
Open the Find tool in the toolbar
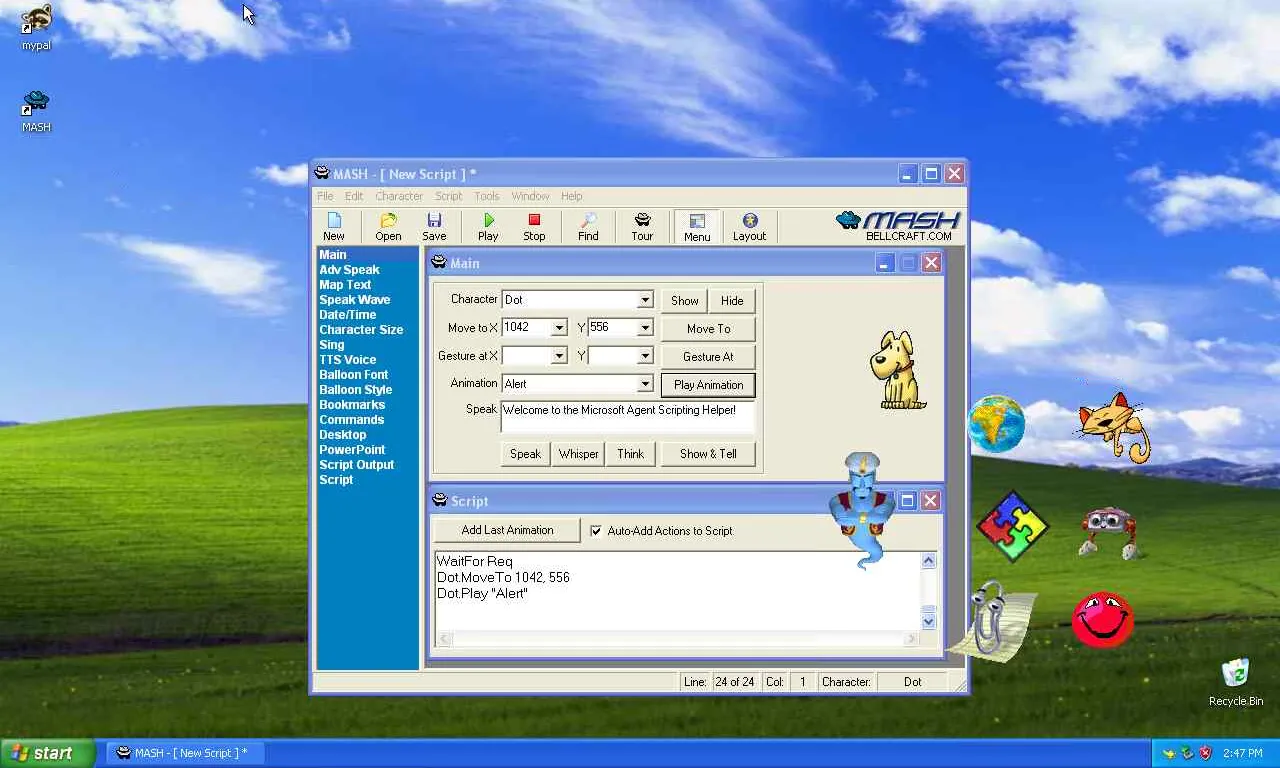point(588,227)
